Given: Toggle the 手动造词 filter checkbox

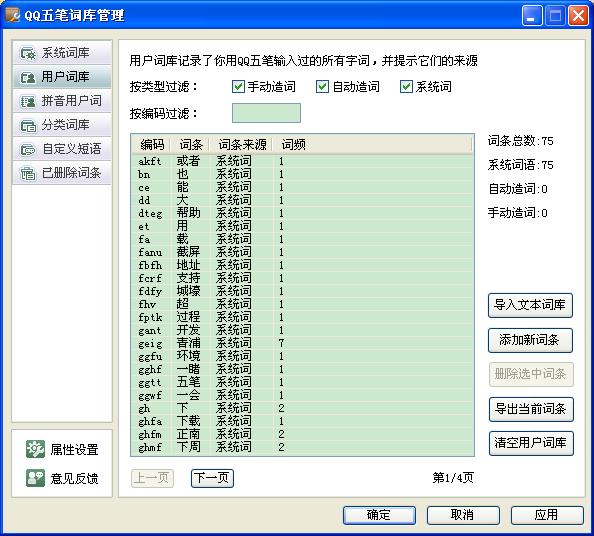Looking at the screenshot, I should [238, 87].
